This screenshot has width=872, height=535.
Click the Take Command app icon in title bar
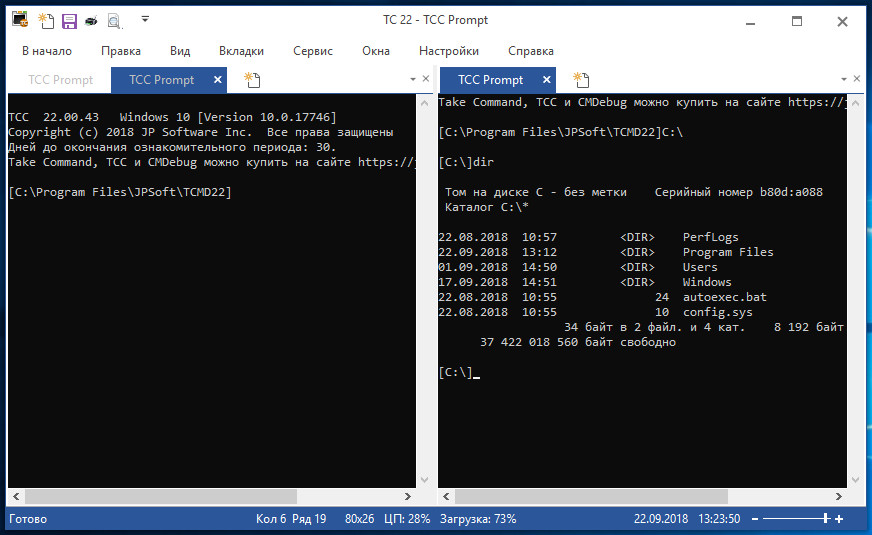pos(19,19)
